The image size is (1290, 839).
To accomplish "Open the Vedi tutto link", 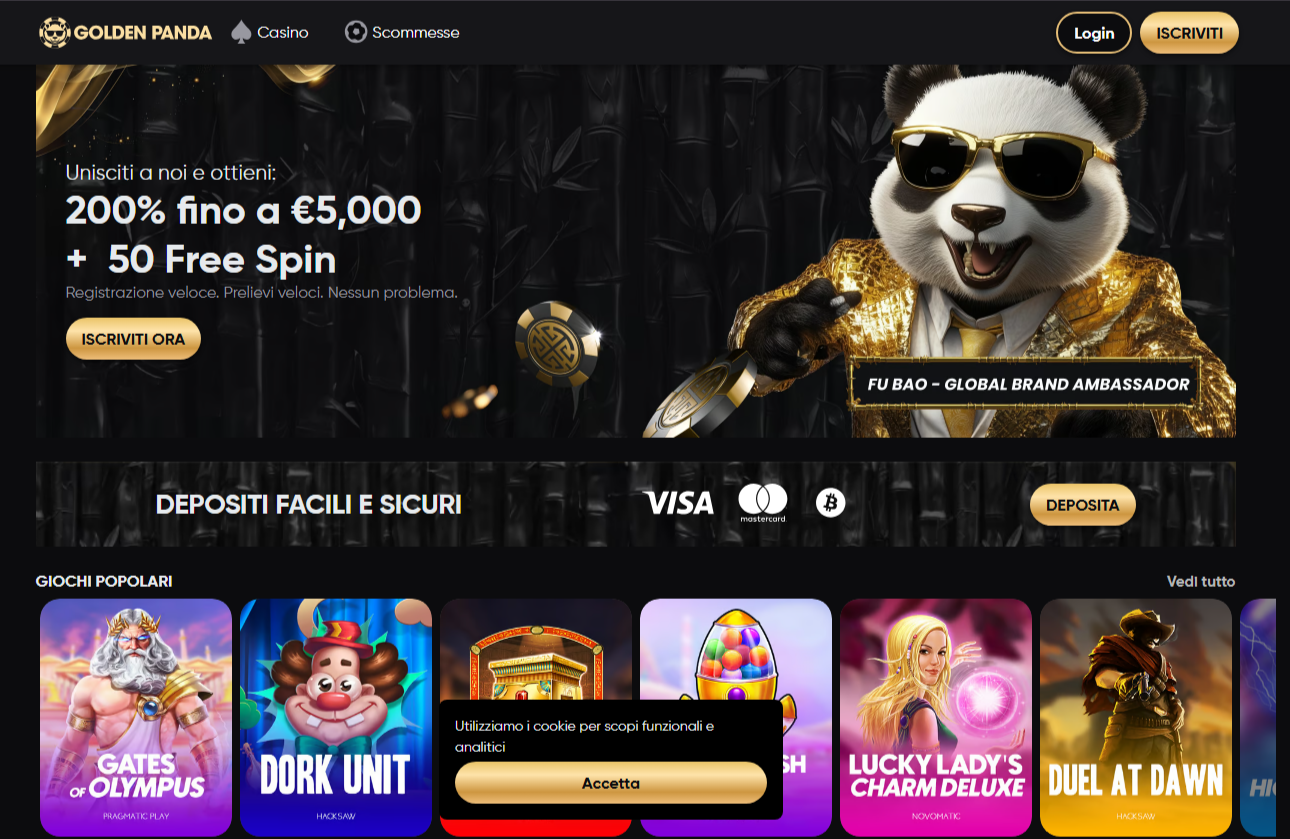I will coord(1201,581).
